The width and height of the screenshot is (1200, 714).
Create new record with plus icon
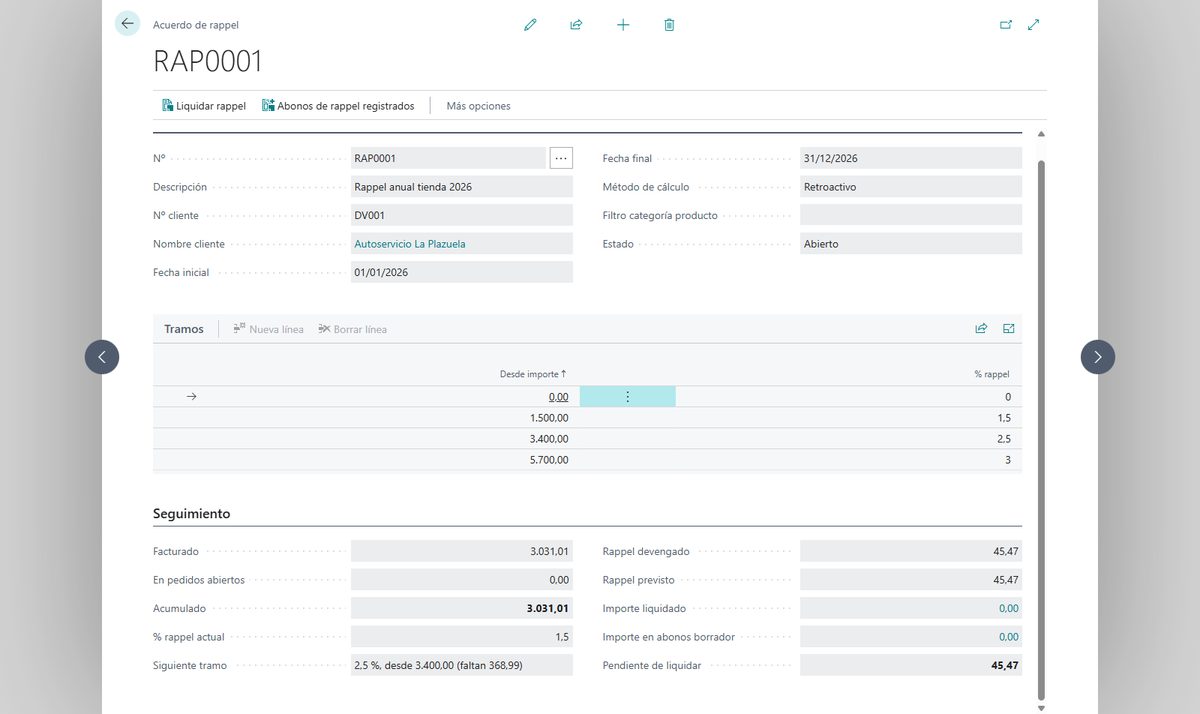pyautogui.click(x=623, y=25)
